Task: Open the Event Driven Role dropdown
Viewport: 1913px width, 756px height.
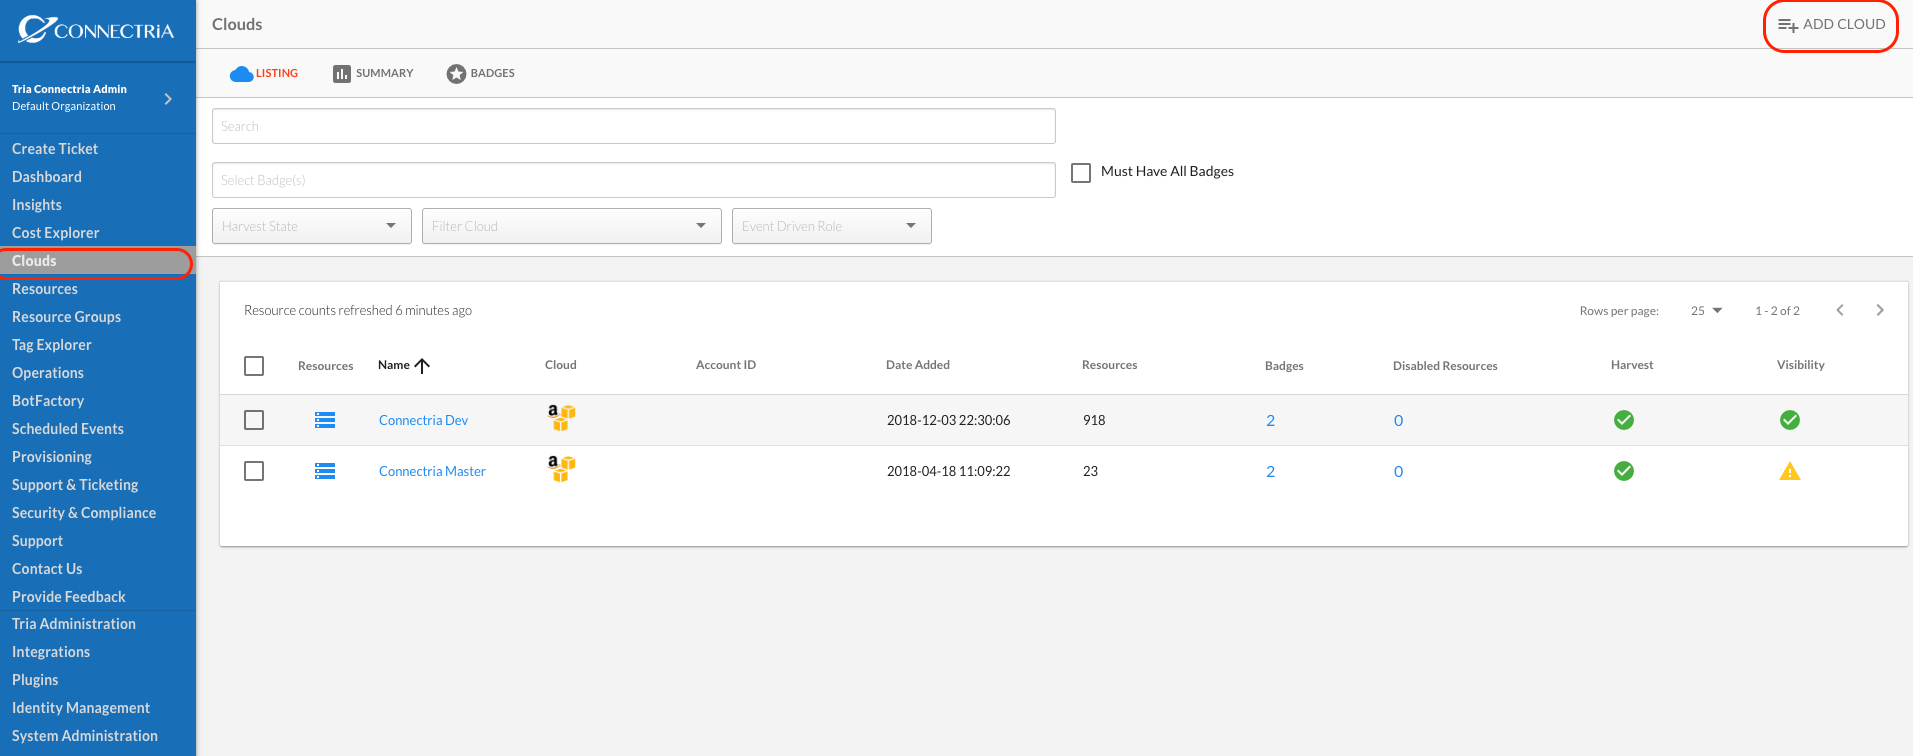Action: pos(831,226)
